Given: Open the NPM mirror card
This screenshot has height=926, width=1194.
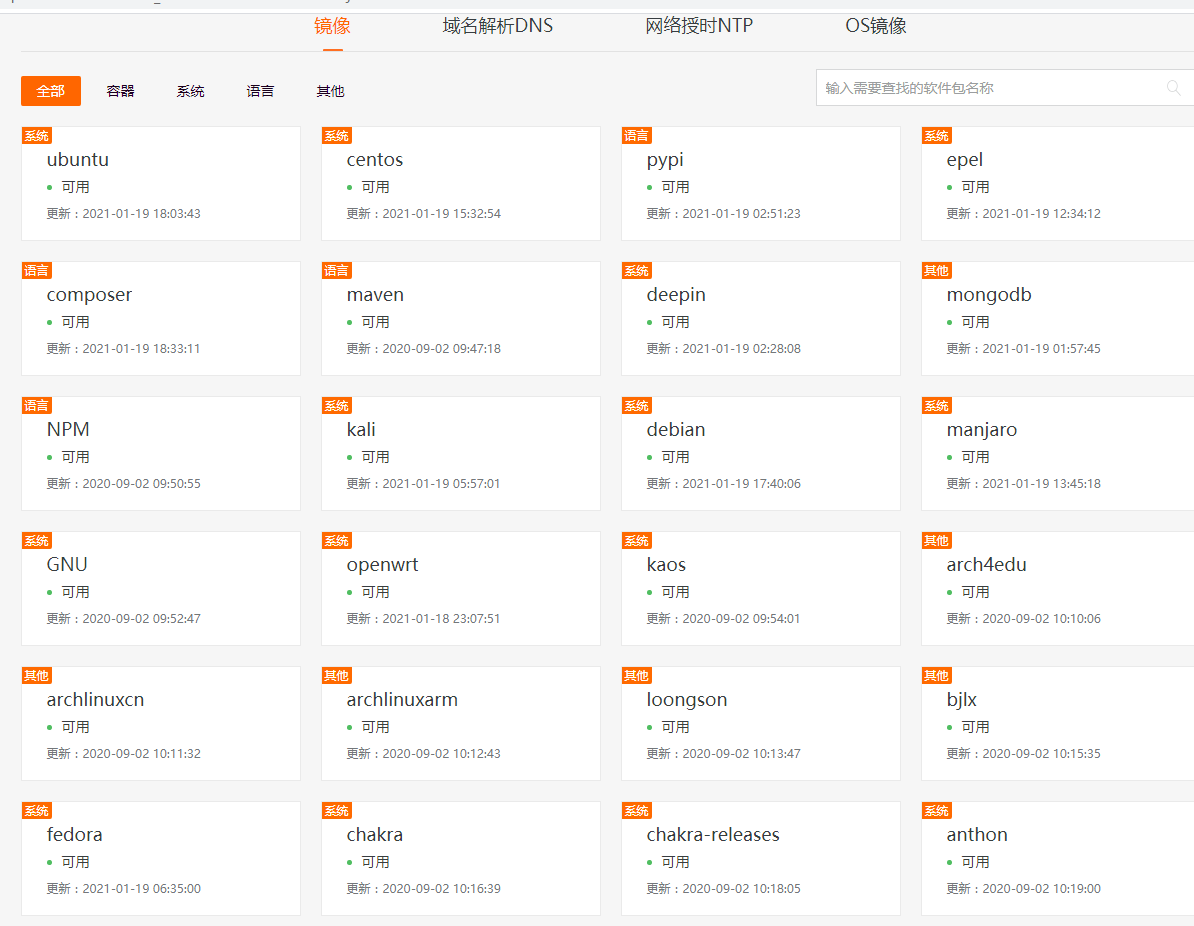Looking at the screenshot, I should (161, 453).
